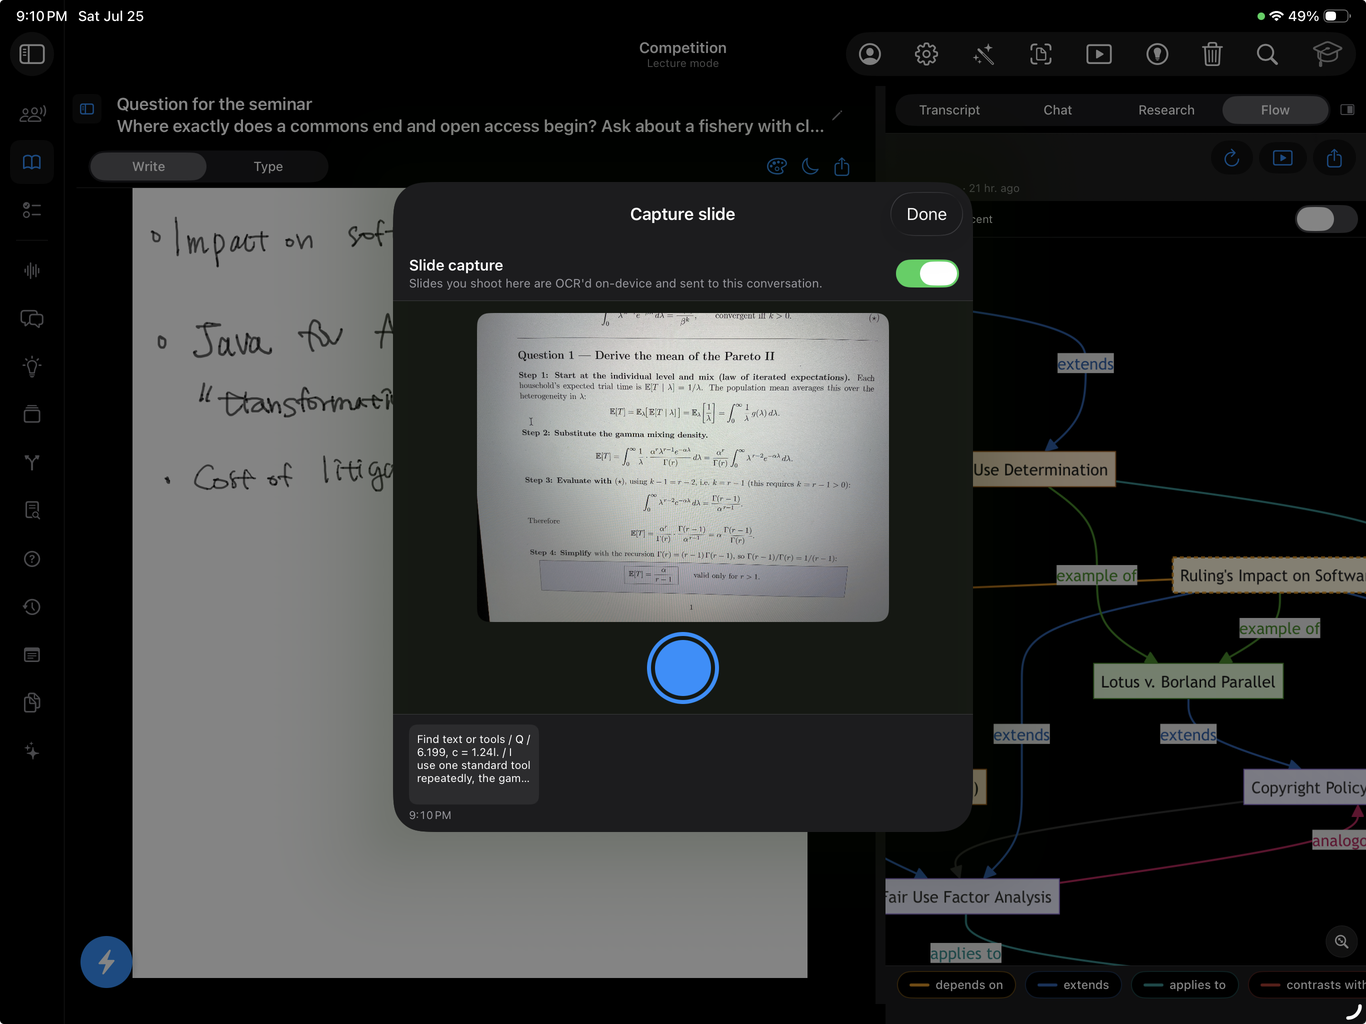This screenshot has width=1366, height=1024.
Task: Tap the blue shutter button to capture
Action: coord(683,668)
